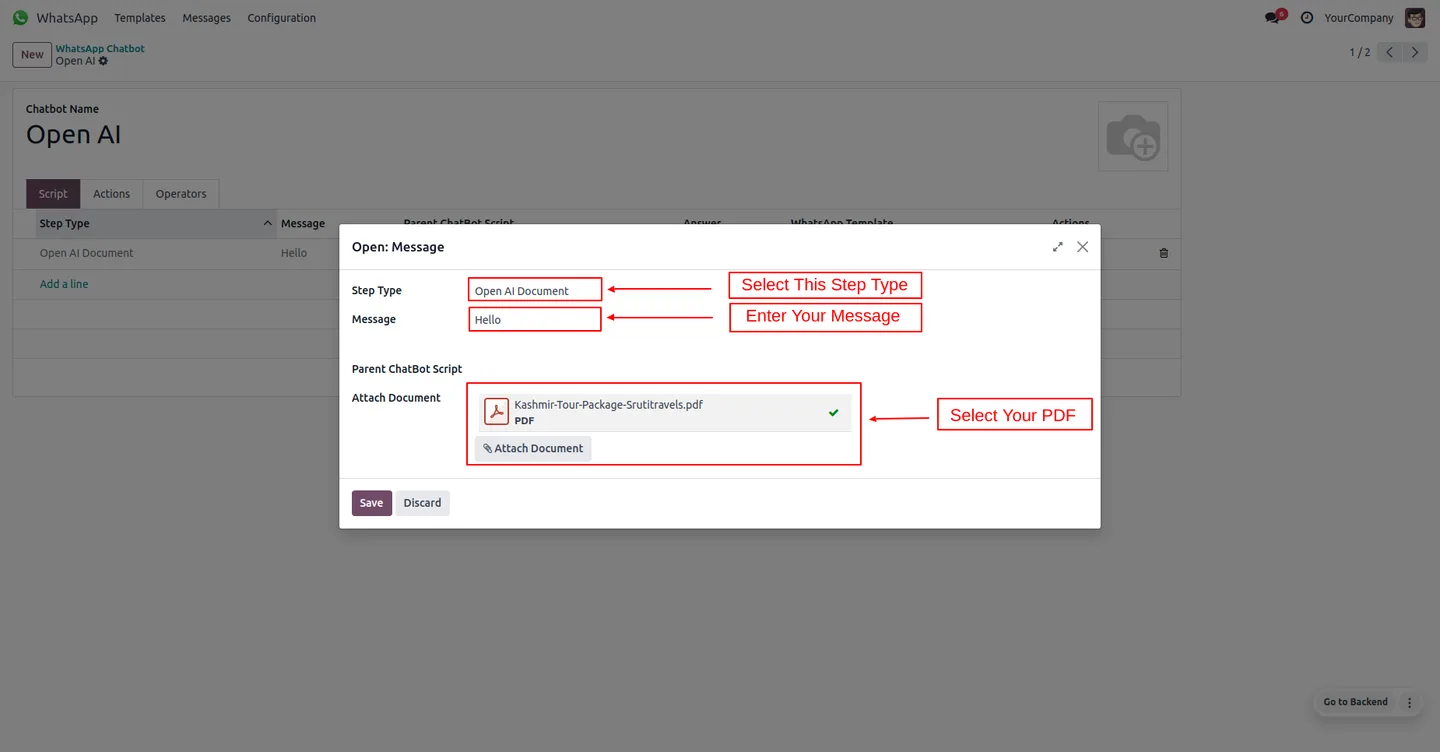
Task: Click the Message field containing Hello
Action: click(x=535, y=319)
